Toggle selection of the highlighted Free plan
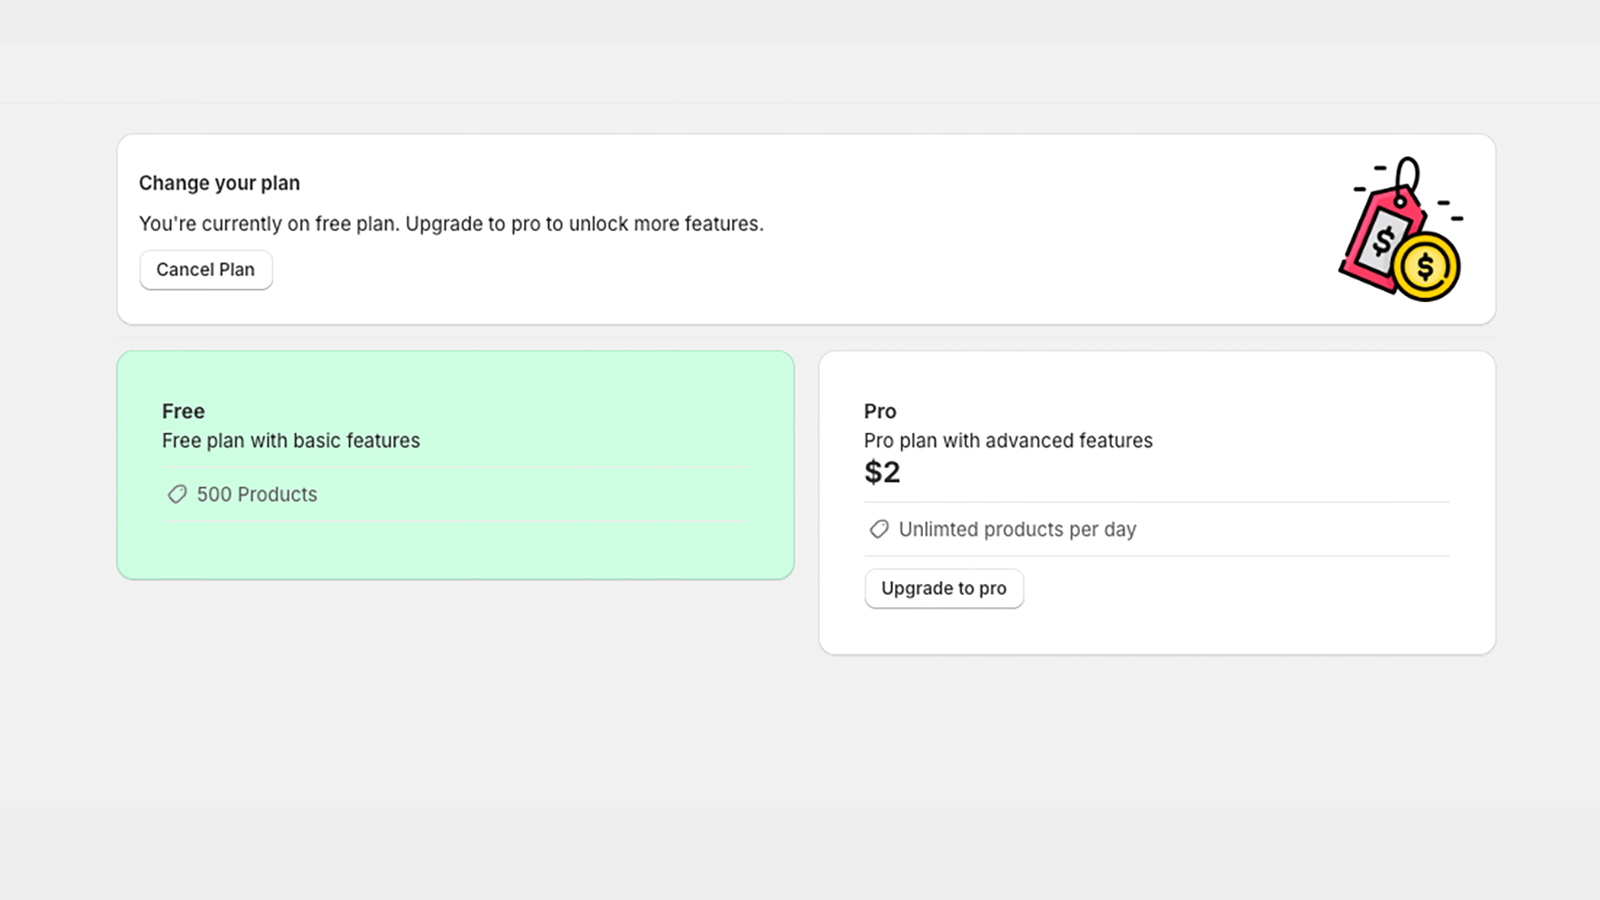Viewport: 1600px width, 900px height. [455, 463]
